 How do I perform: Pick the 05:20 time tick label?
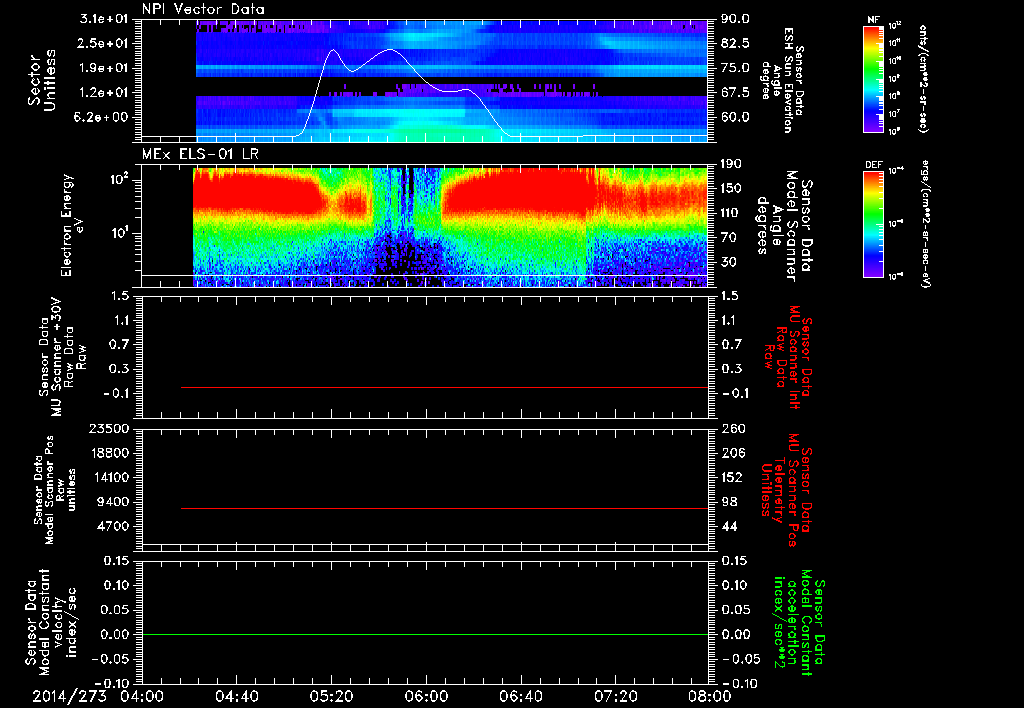coord(331,696)
